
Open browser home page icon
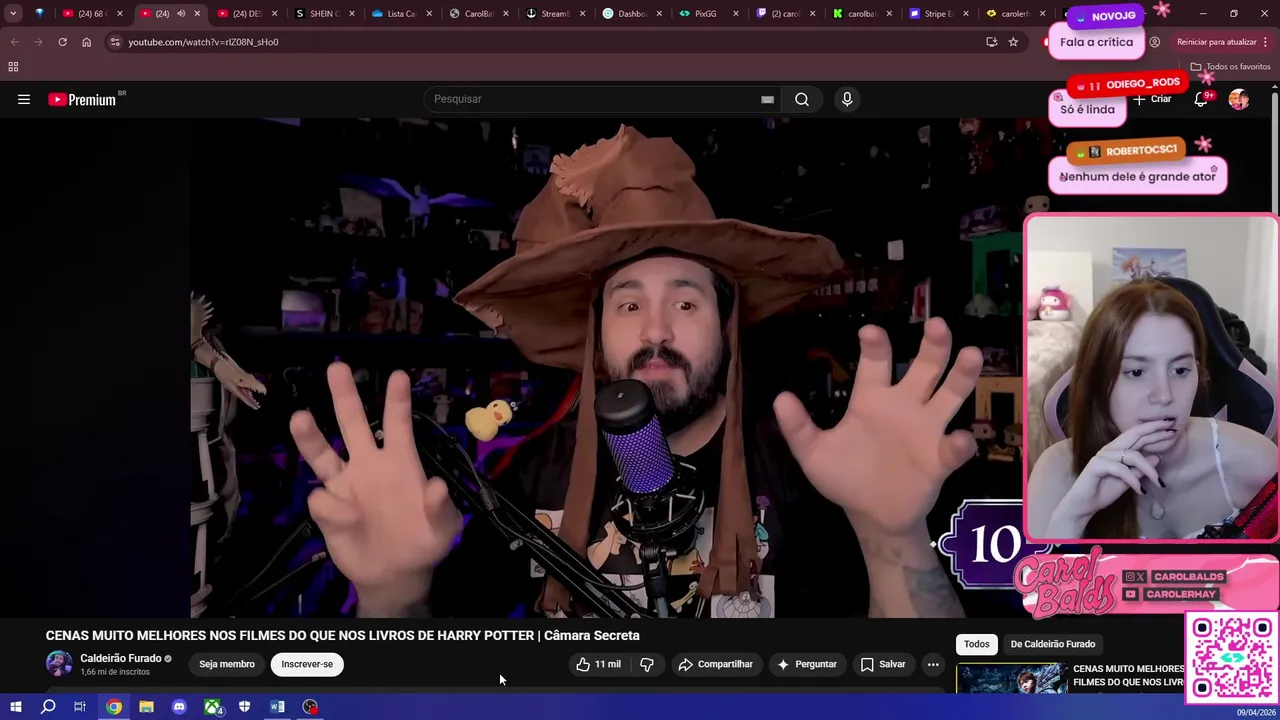pyautogui.click(x=86, y=42)
